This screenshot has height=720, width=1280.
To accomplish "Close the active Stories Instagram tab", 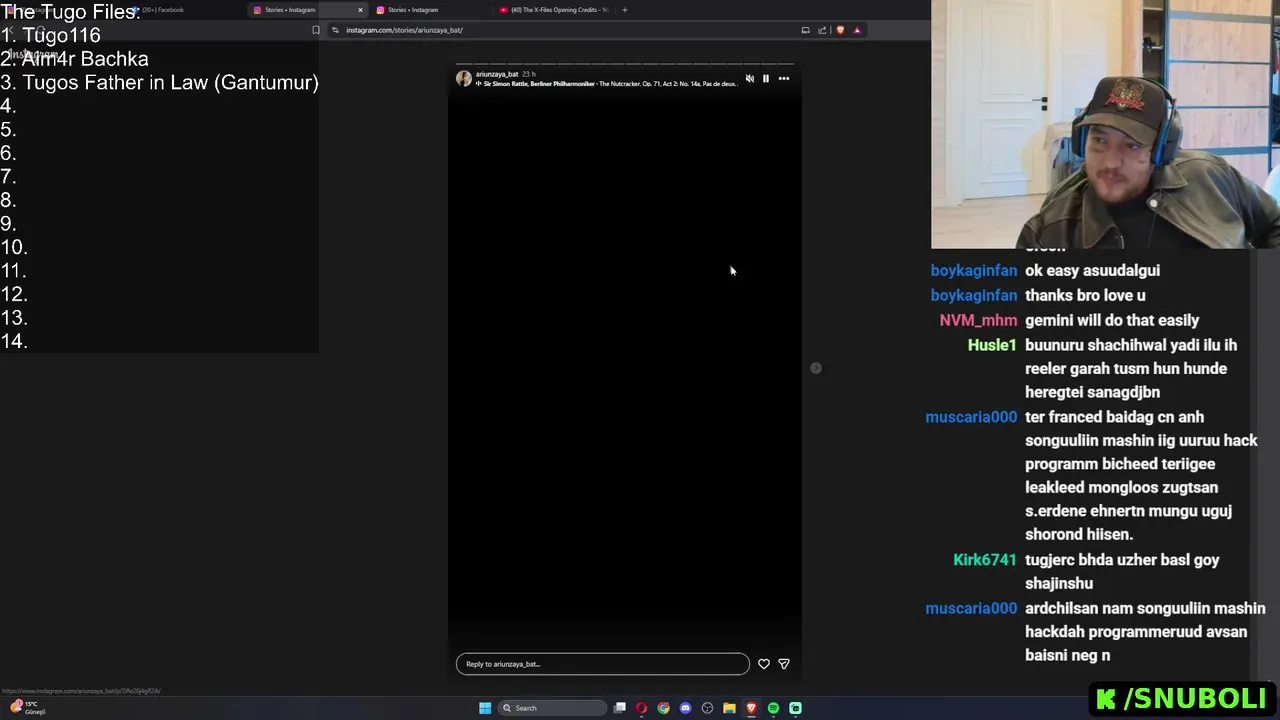I will 360,10.
